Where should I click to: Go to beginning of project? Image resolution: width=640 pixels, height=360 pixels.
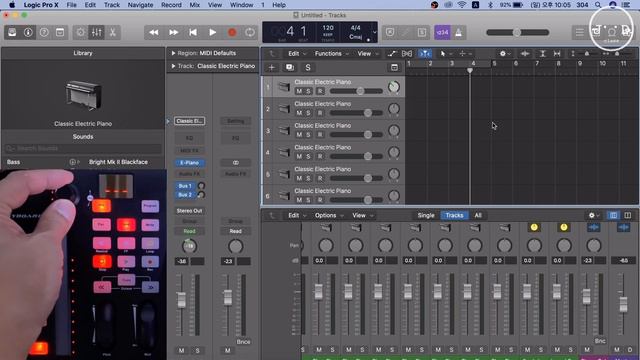pyautogui.click(x=193, y=32)
